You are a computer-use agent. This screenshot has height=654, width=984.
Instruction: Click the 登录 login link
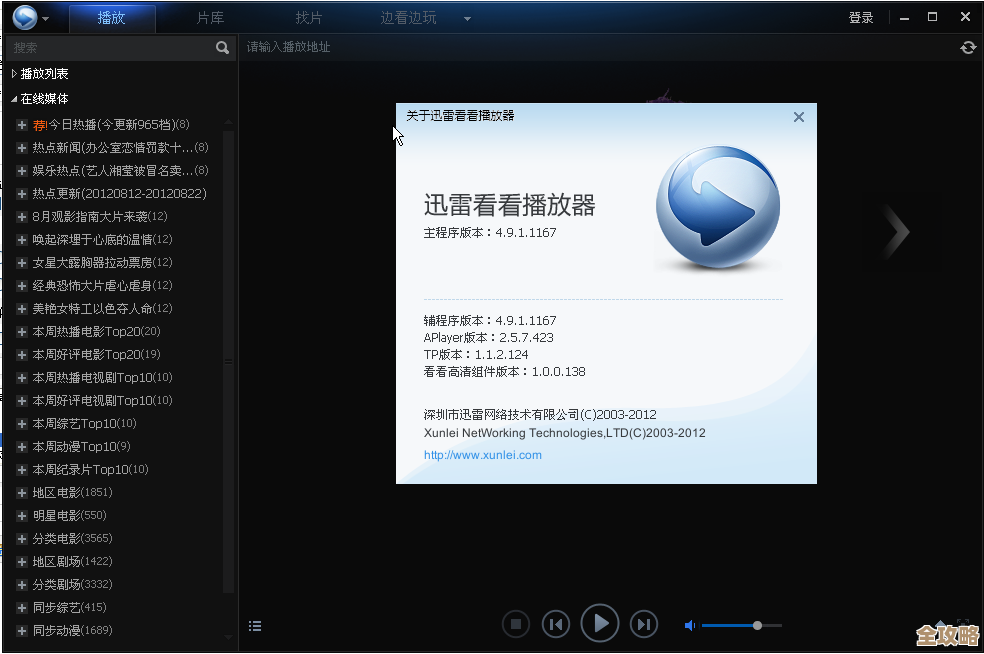coord(862,17)
